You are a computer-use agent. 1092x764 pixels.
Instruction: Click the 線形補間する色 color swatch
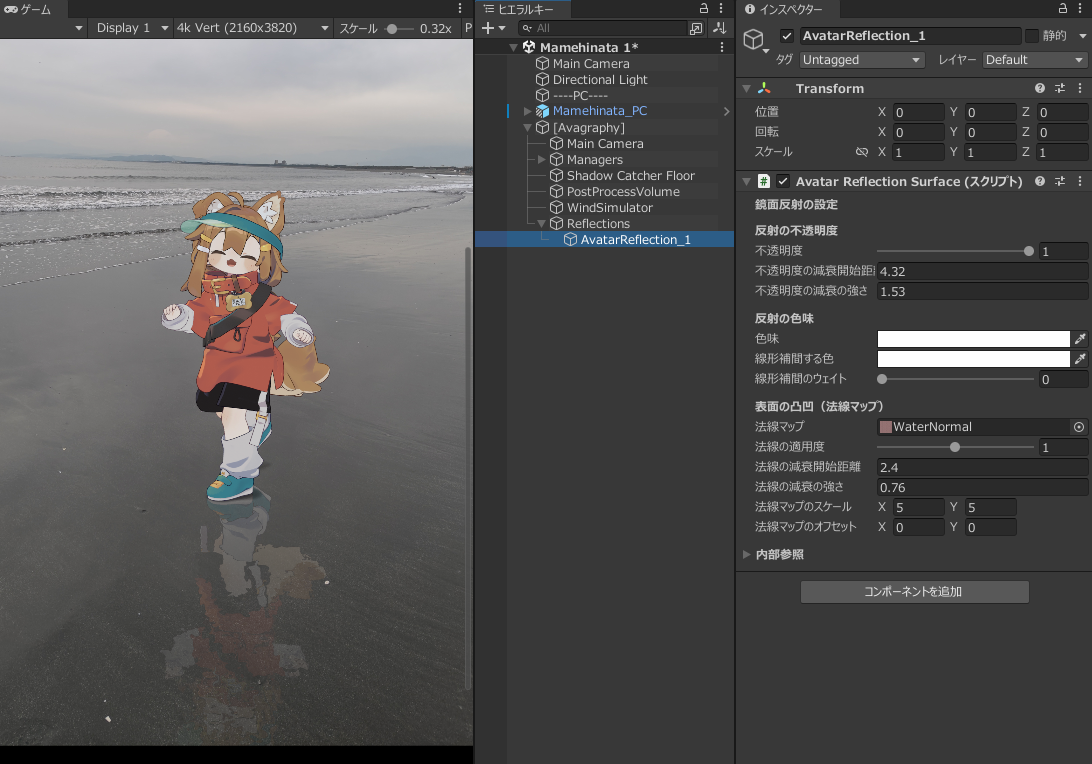point(973,359)
